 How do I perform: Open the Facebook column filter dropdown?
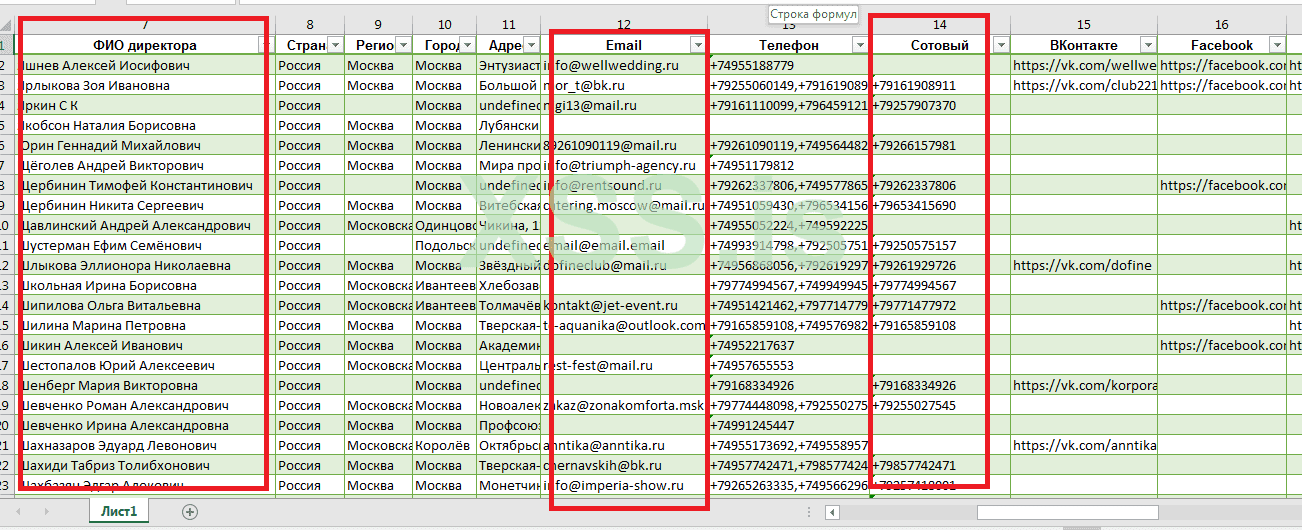[x=1276, y=45]
